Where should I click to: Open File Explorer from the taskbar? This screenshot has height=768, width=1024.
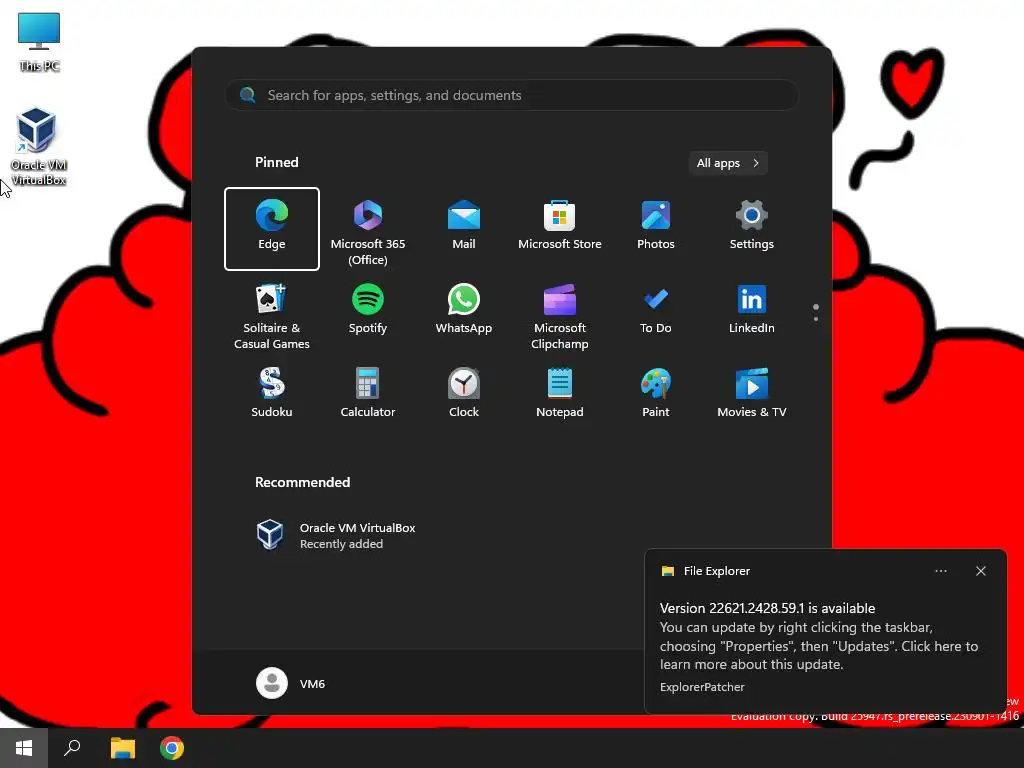click(122, 748)
